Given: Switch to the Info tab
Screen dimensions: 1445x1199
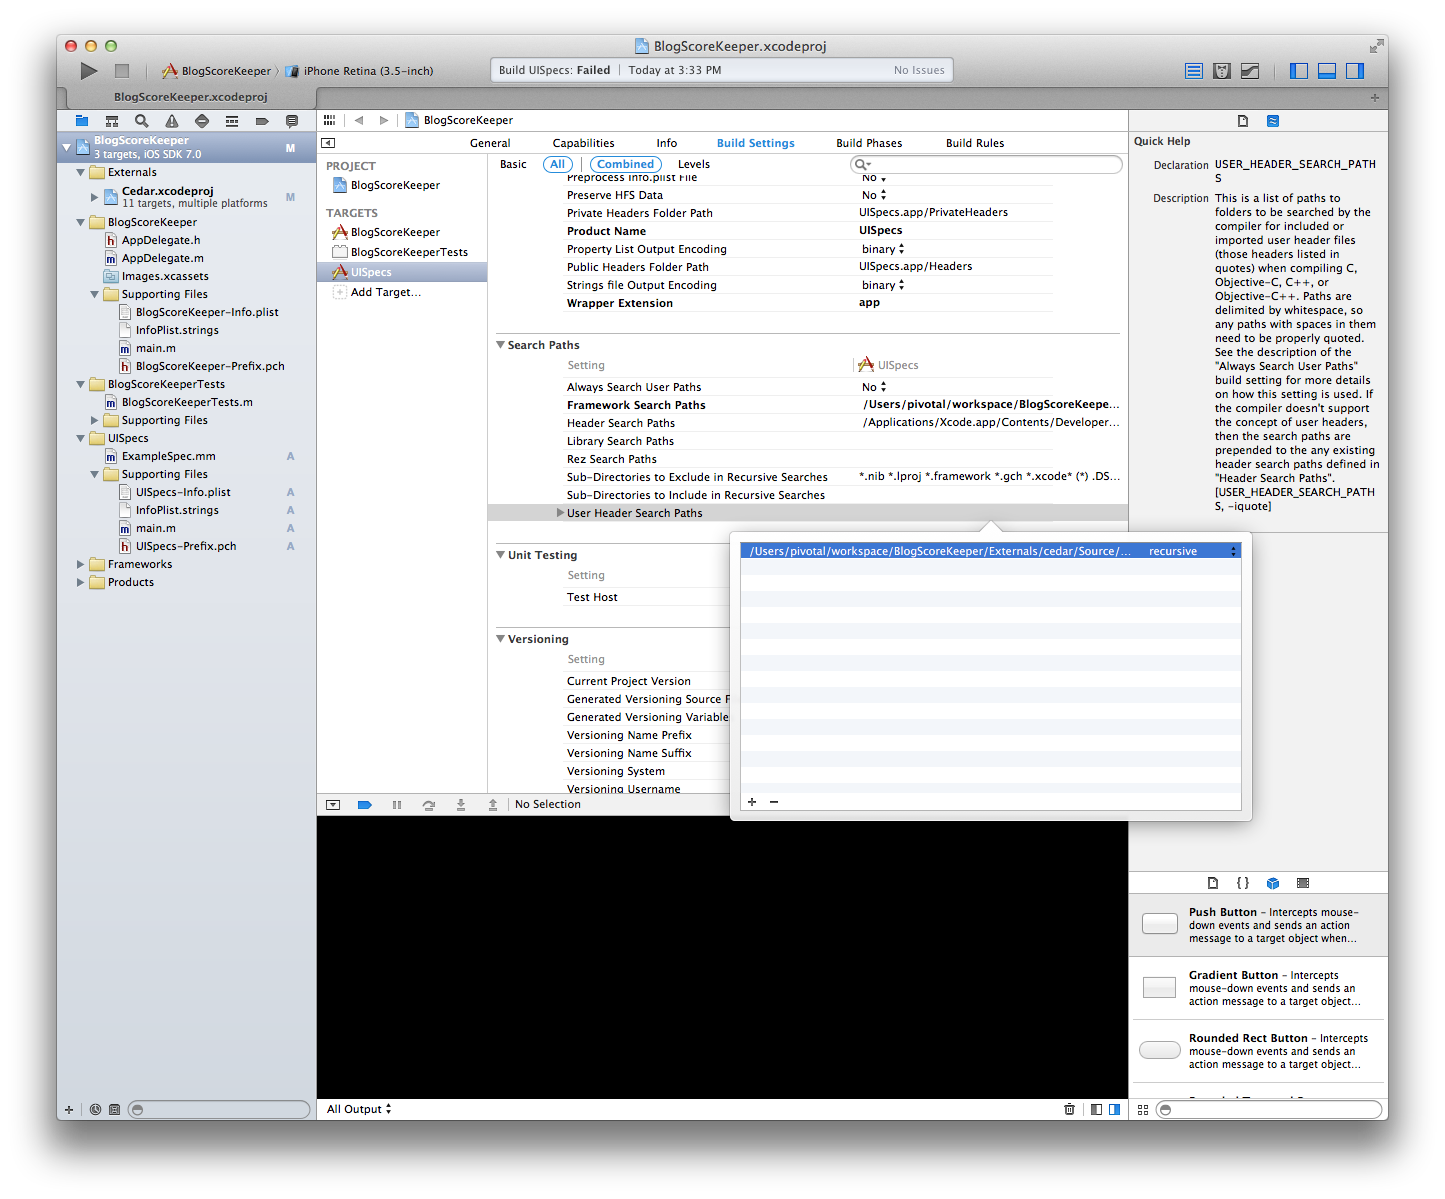Looking at the screenshot, I should coord(666,143).
